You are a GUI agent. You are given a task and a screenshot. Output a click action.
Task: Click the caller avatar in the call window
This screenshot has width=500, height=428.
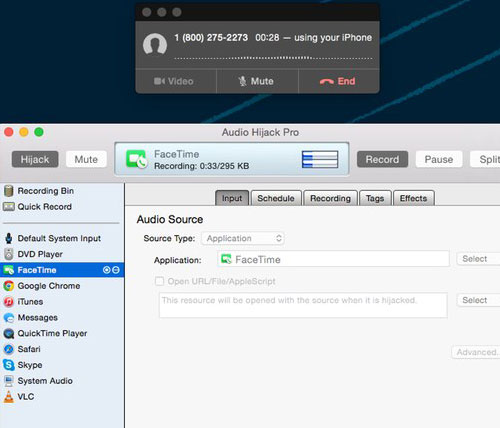point(155,44)
